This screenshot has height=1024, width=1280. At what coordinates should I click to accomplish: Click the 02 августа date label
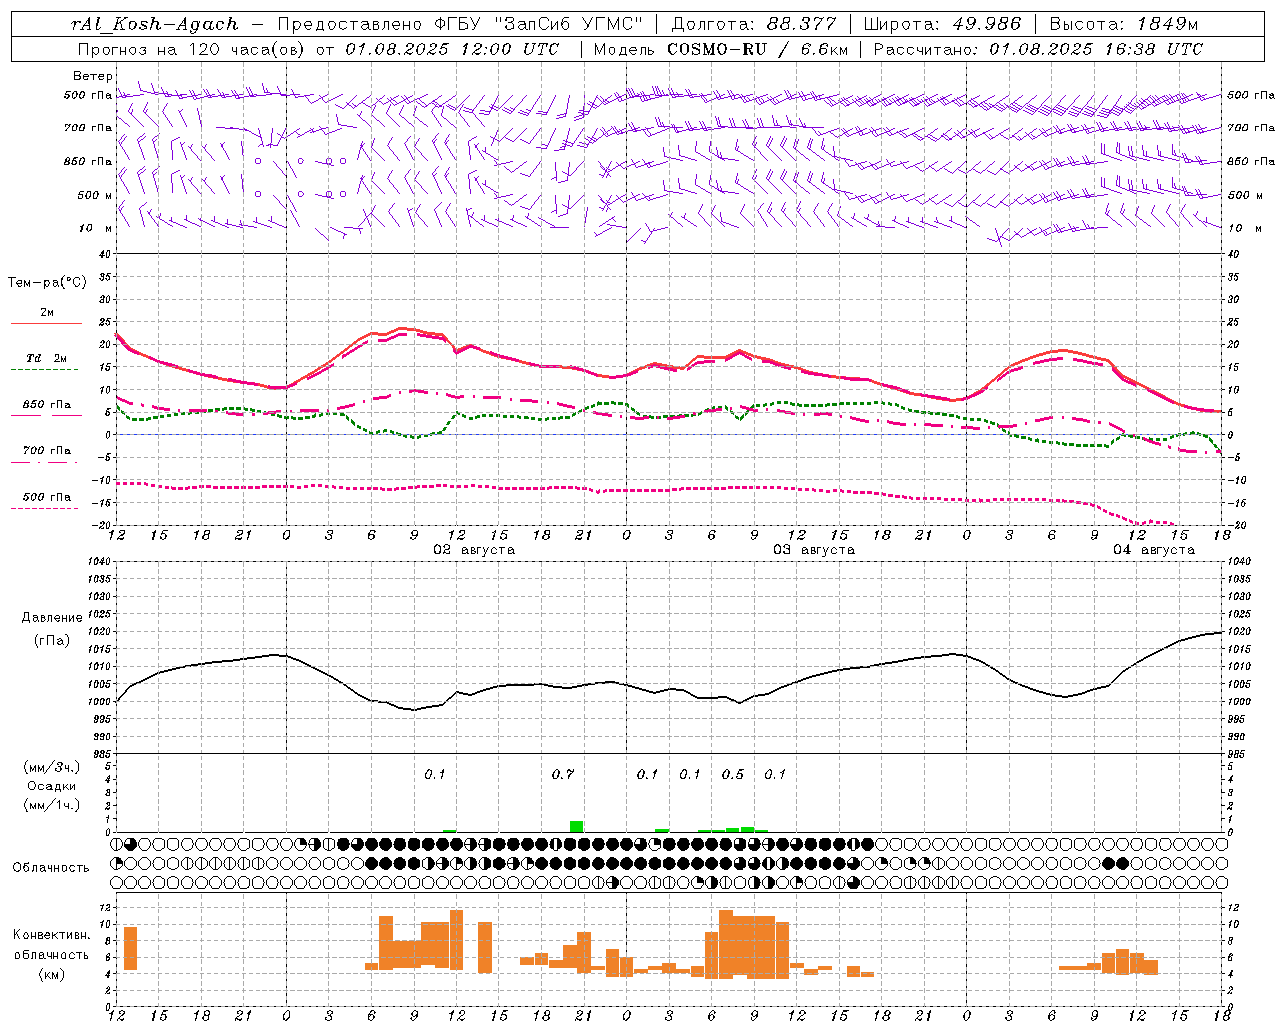[473, 550]
